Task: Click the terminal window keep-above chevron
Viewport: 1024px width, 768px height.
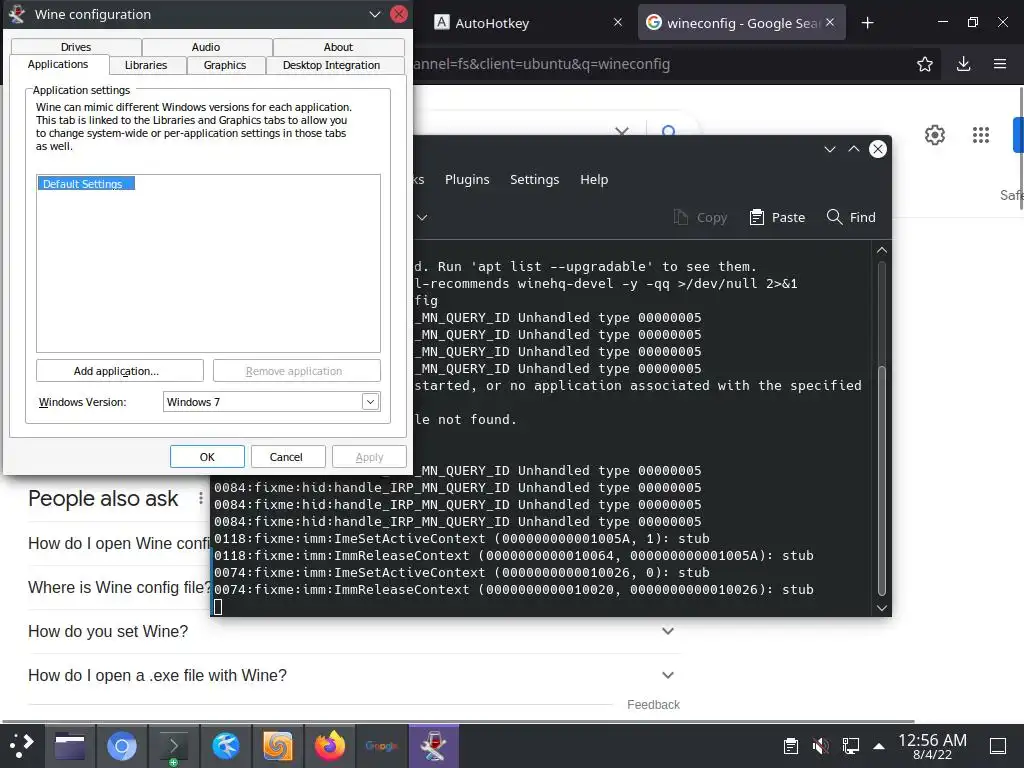Action: pyautogui.click(x=854, y=150)
